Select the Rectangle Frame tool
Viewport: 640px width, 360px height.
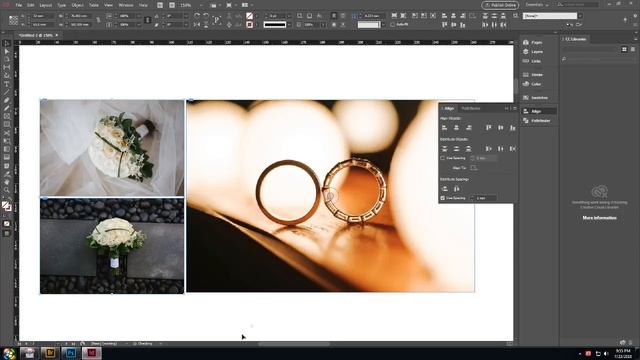coord(7,117)
